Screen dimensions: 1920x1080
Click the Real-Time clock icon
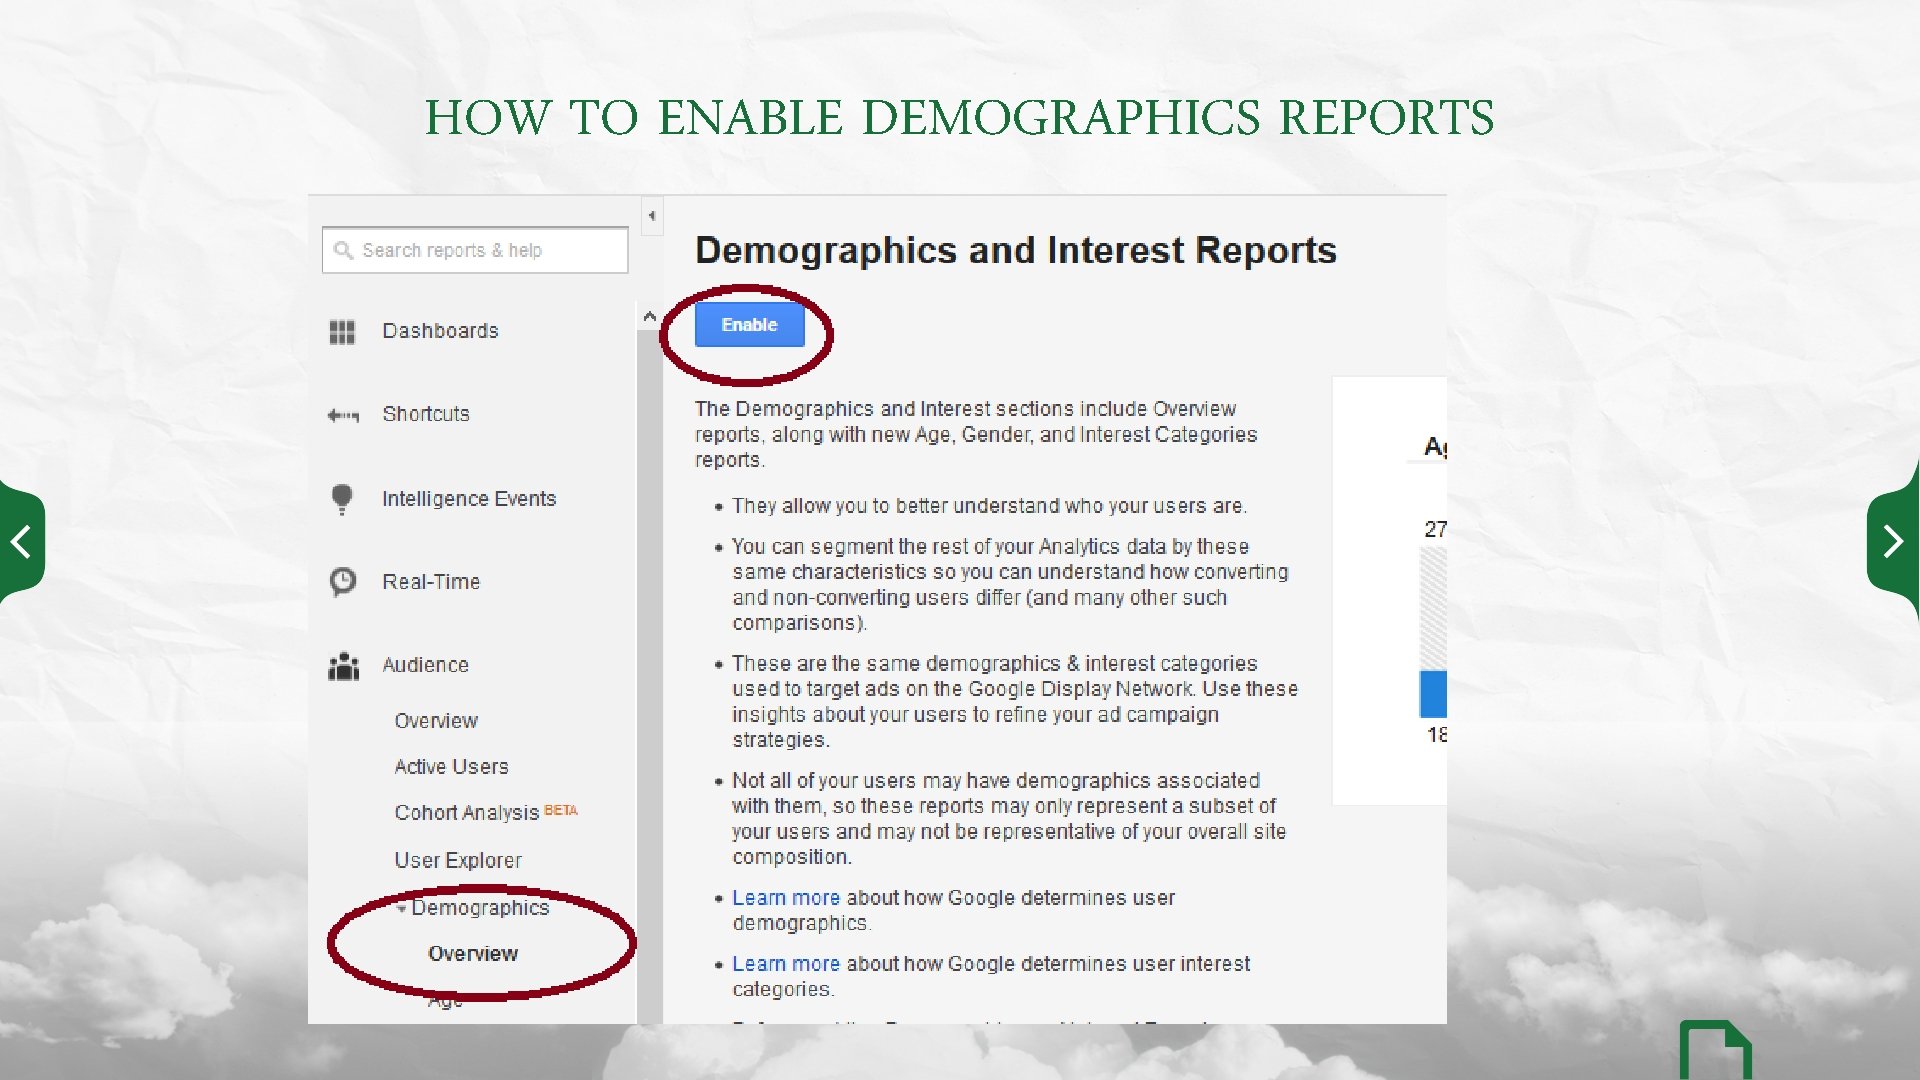point(342,581)
